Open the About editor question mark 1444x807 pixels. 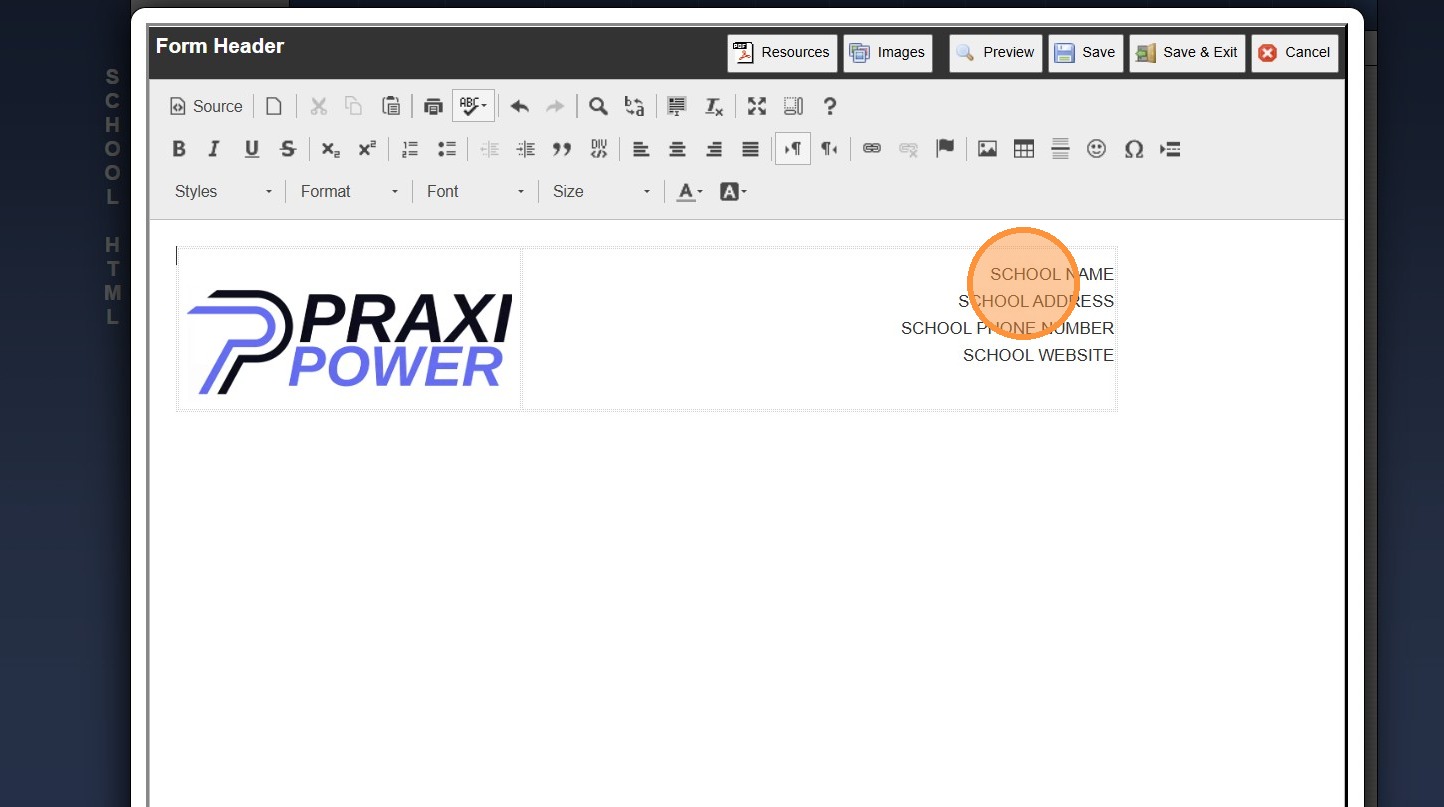coord(829,106)
